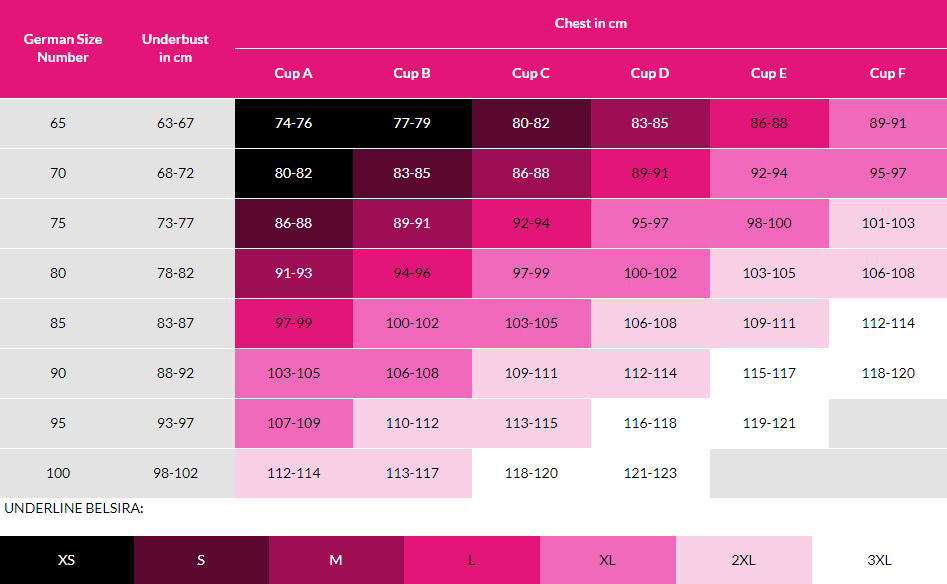Click the 3XL size legend label
The width and height of the screenshot is (947, 584).
(x=879, y=560)
